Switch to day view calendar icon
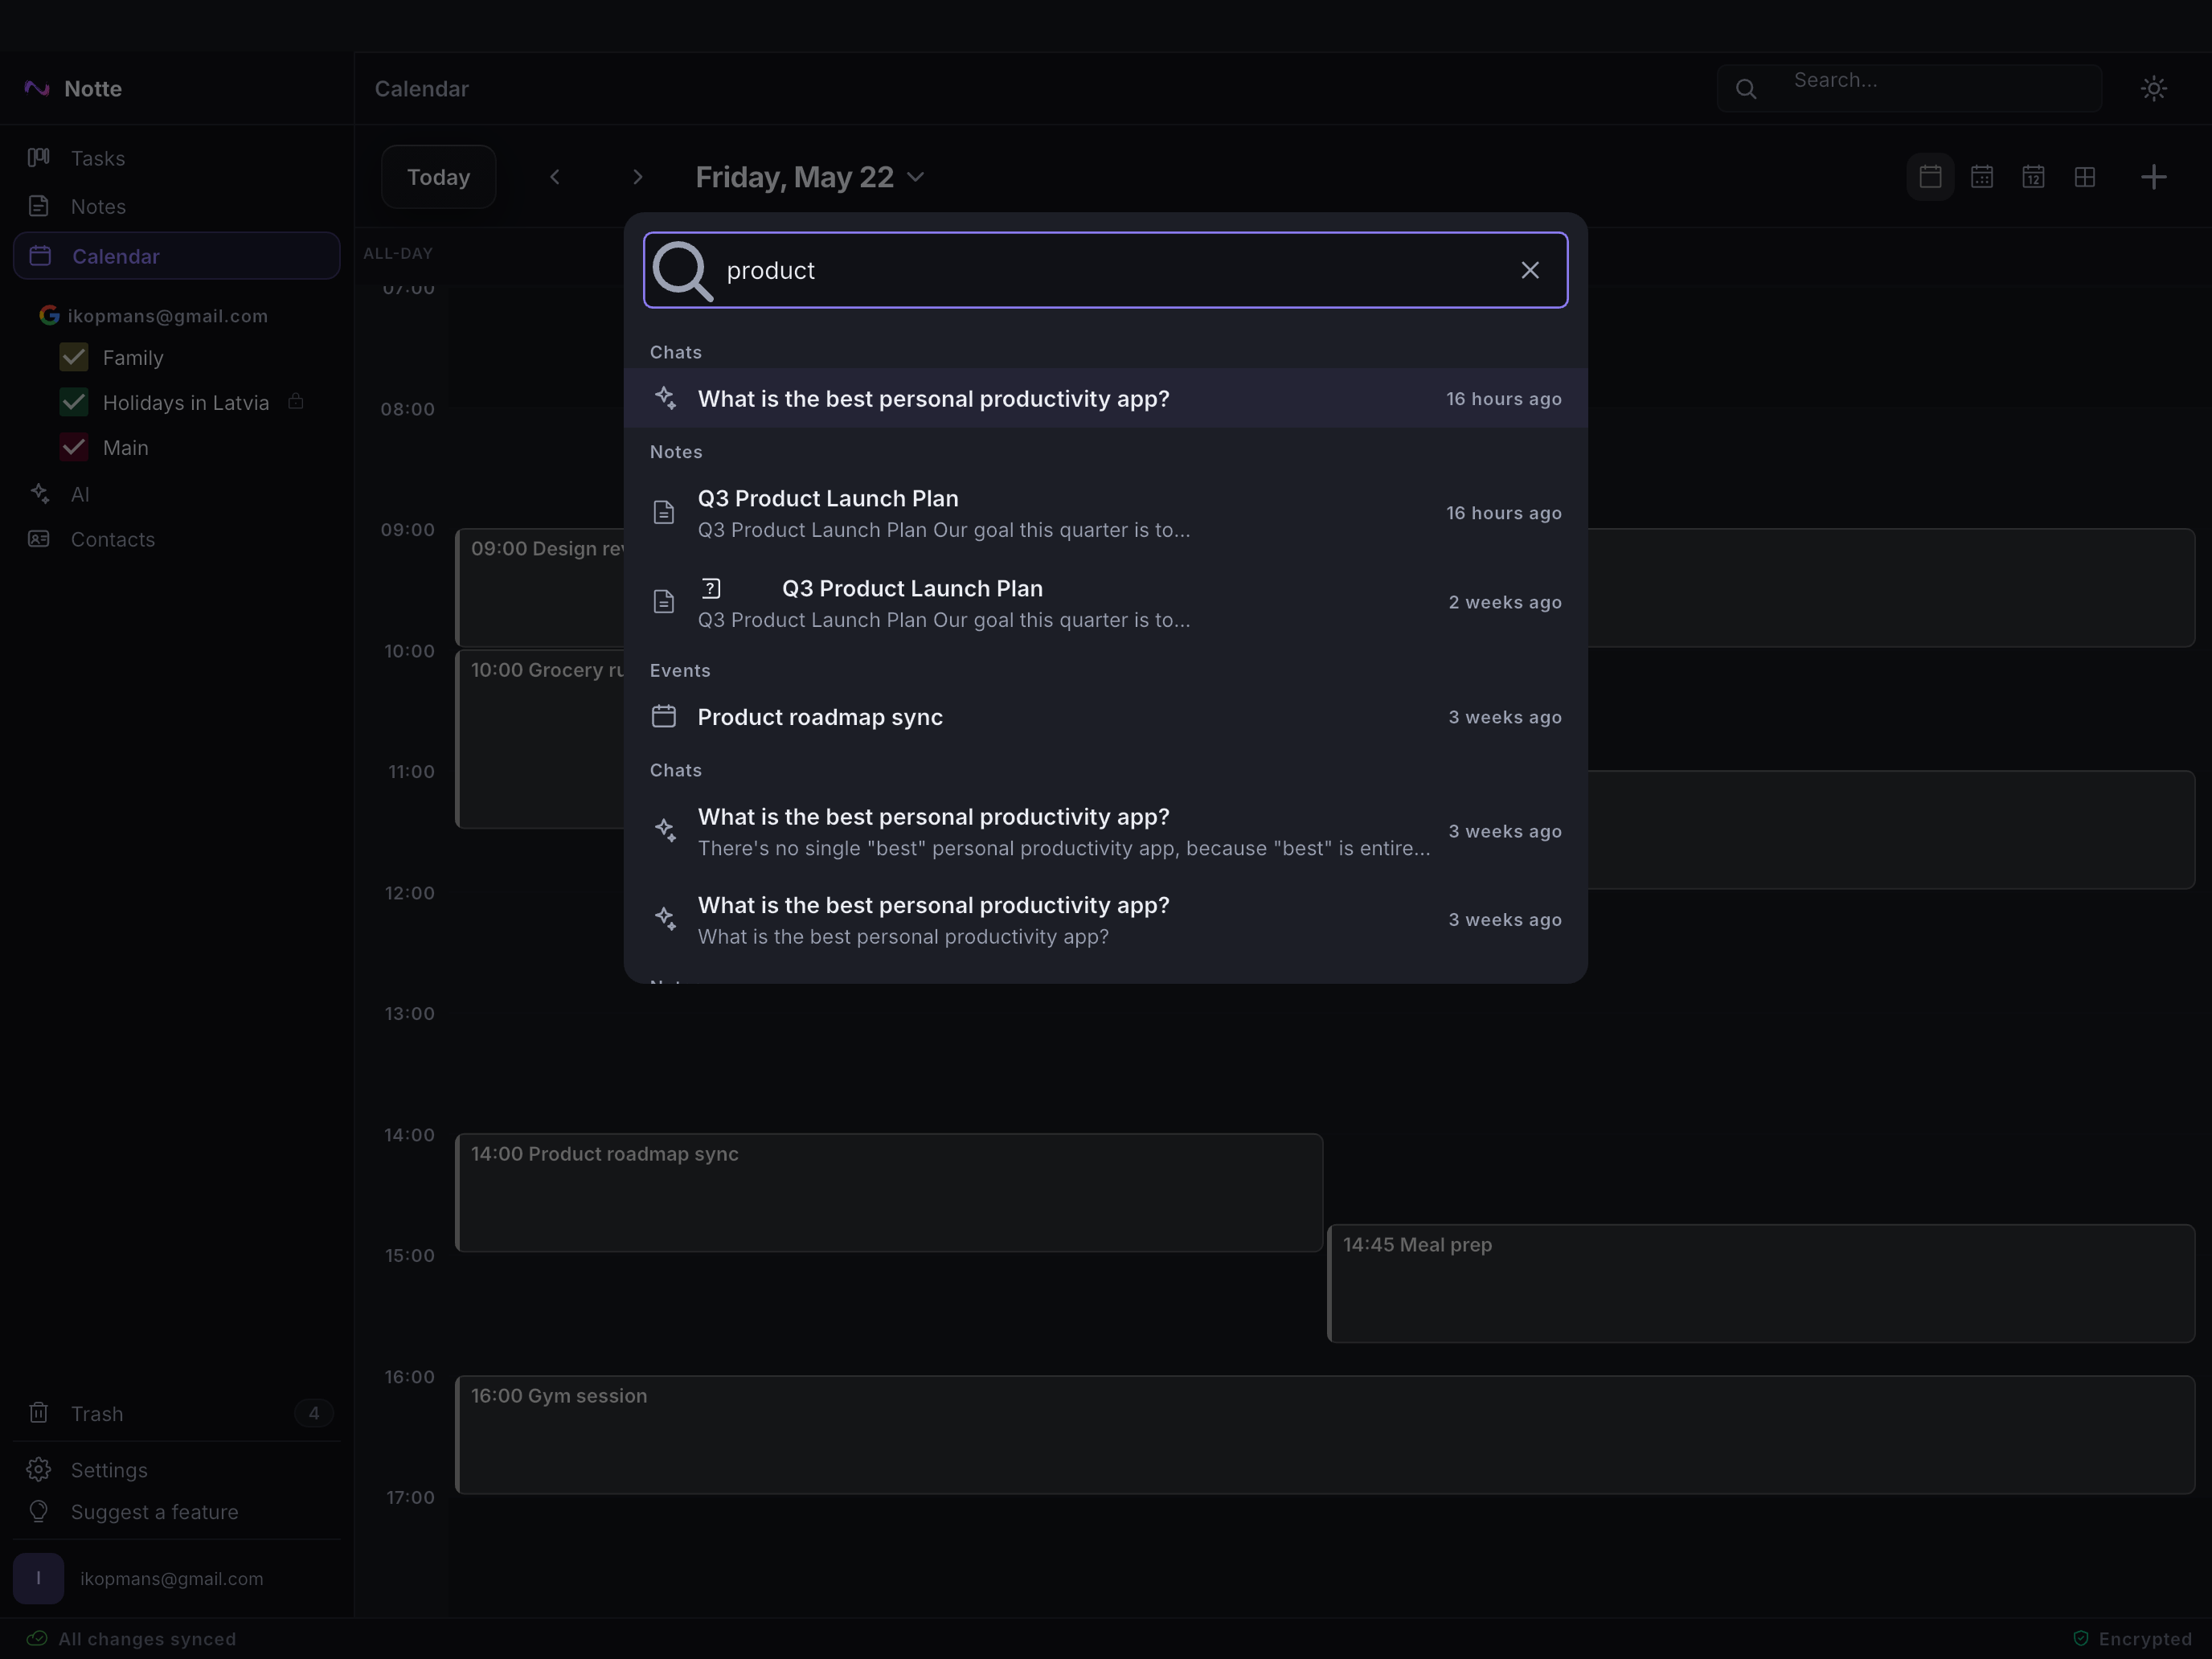 click(1930, 177)
